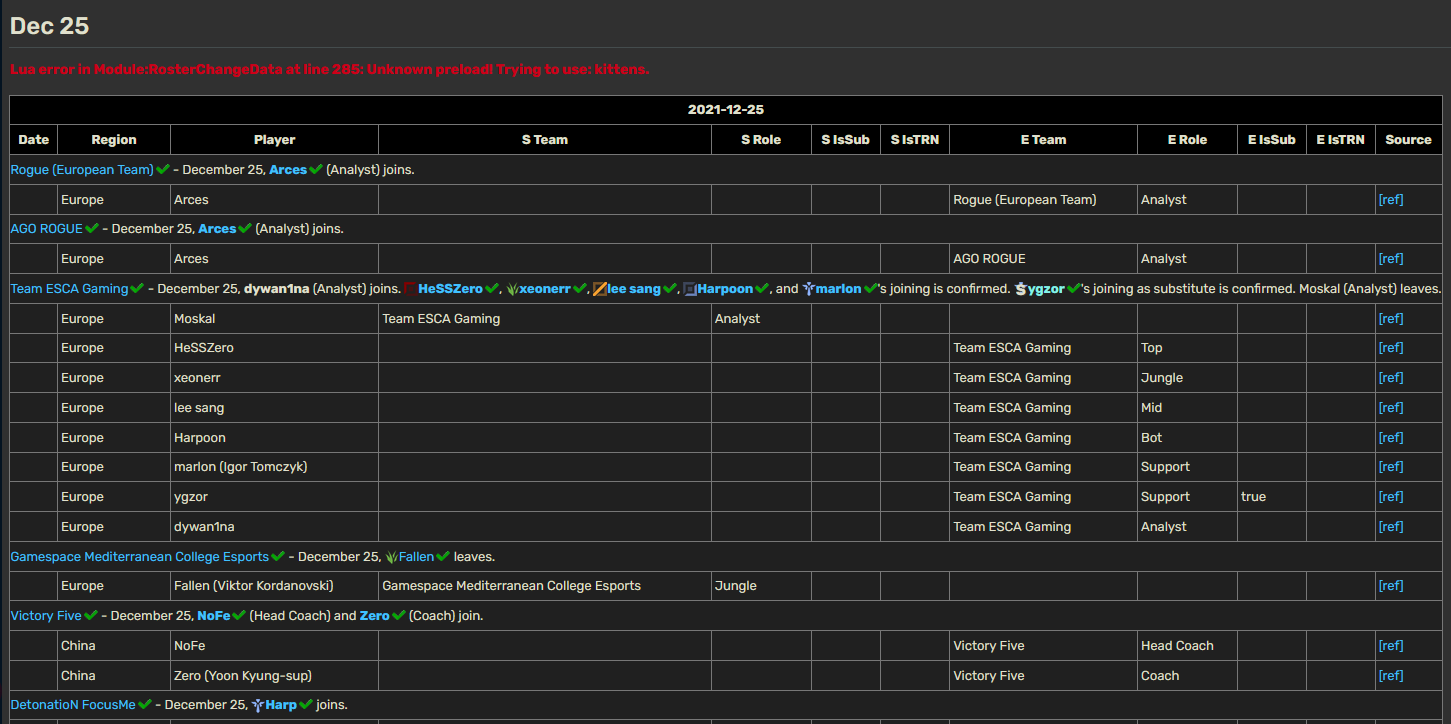Click the Source column header
This screenshot has height=724, width=1451.
point(1408,140)
